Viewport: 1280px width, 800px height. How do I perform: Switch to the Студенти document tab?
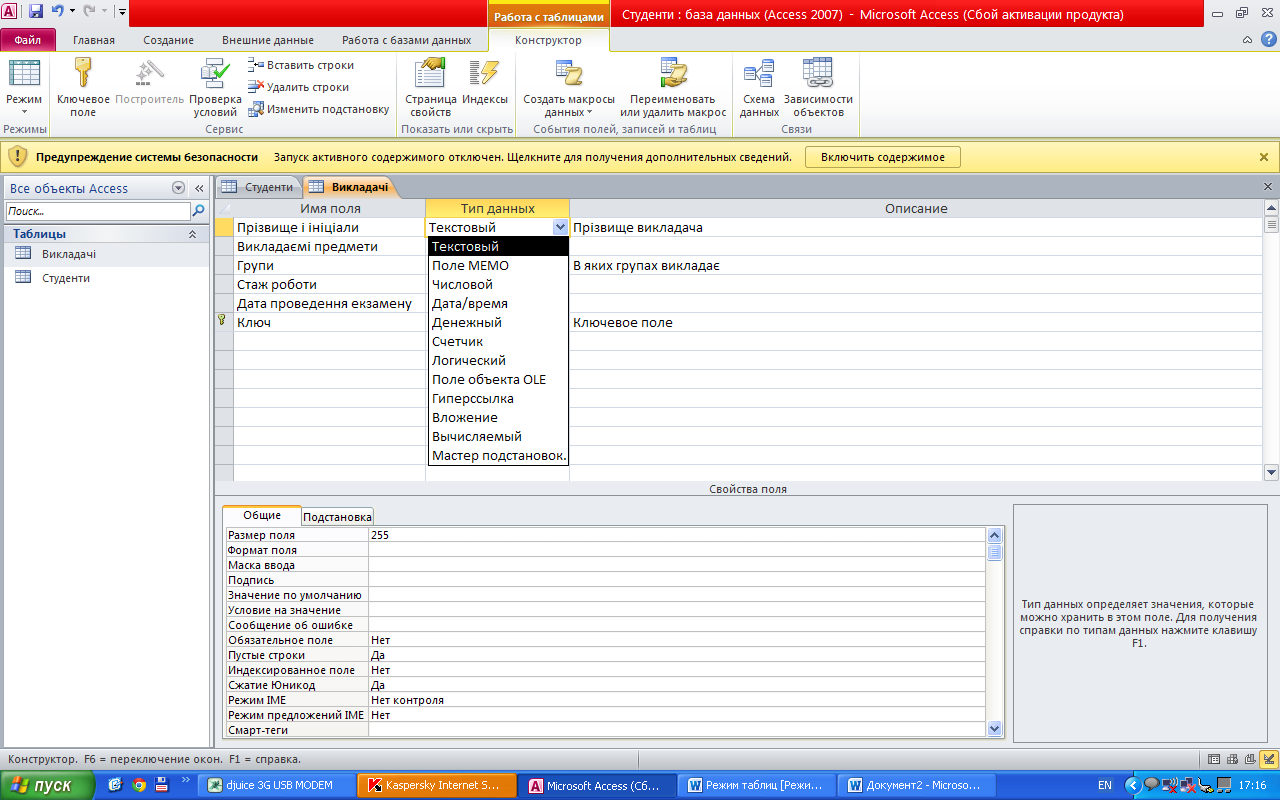258,187
